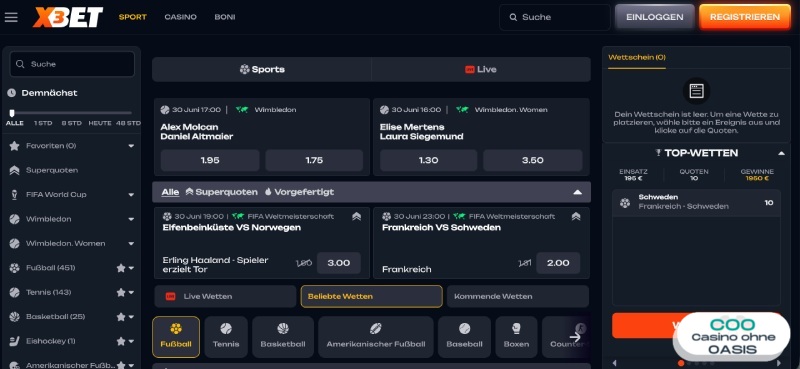The width and height of the screenshot is (800, 369).
Task: Click the Tennis (143) ball icon
Action: pos(14,292)
